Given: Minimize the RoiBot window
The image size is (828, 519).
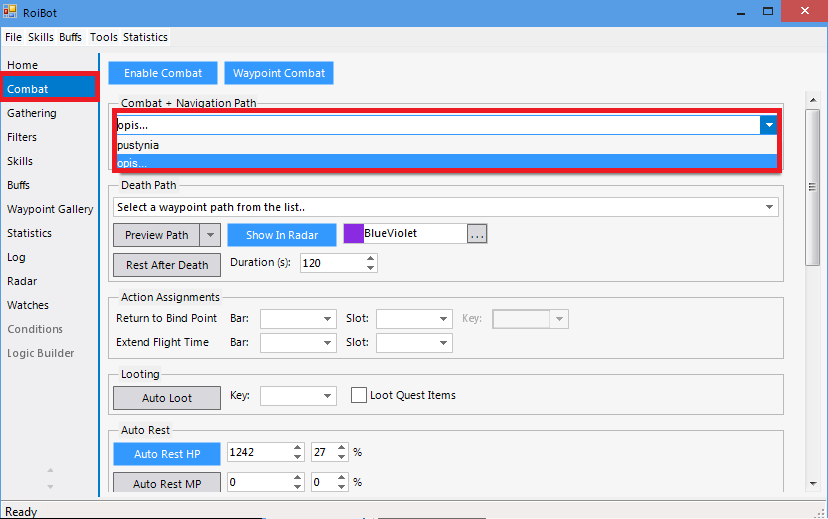Looking at the screenshot, I should (x=741, y=12).
